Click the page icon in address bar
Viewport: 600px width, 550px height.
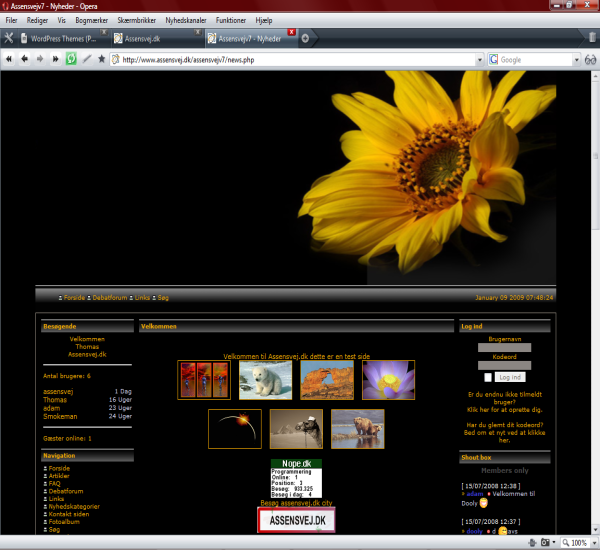tap(116, 59)
